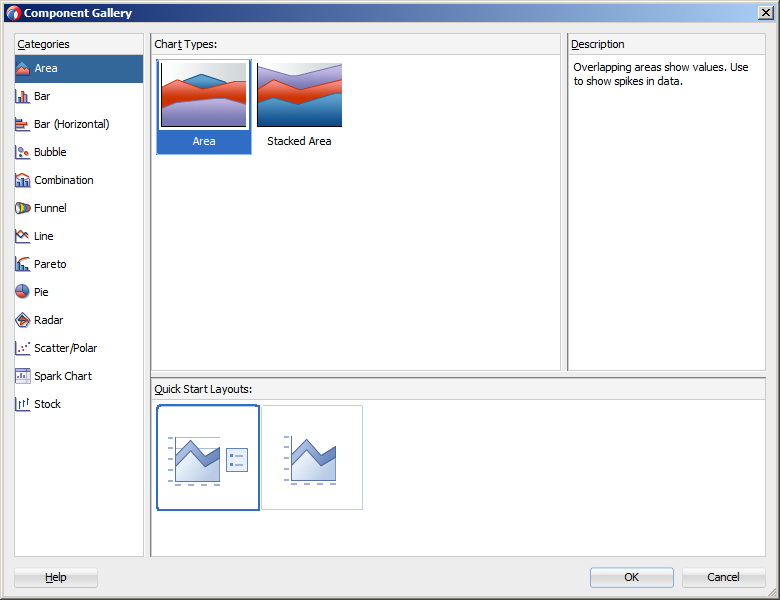Click the 'Funnel' category label
Image resolution: width=780 pixels, height=600 pixels.
point(50,208)
